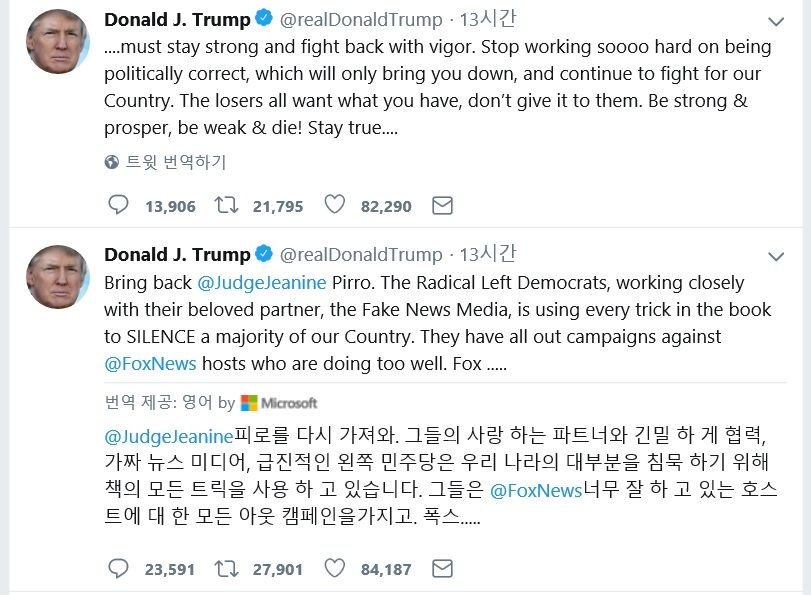The height and width of the screenshot is (595, 811).
Task: Open @realDonaldTrump handle in second tweet
Action: click(360, 255)
